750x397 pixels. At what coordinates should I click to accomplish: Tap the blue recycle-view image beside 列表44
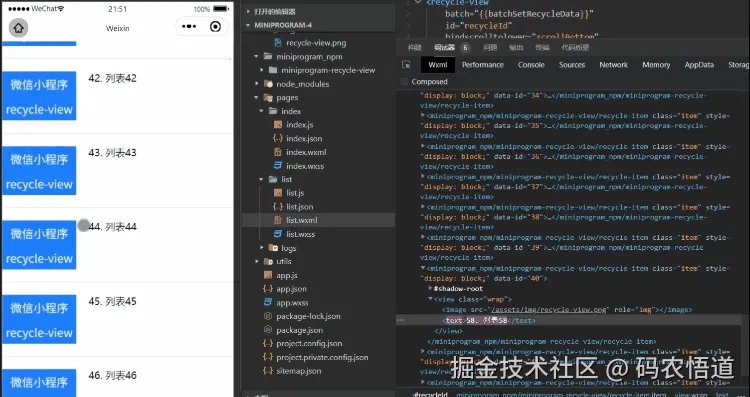click(39, 245)
